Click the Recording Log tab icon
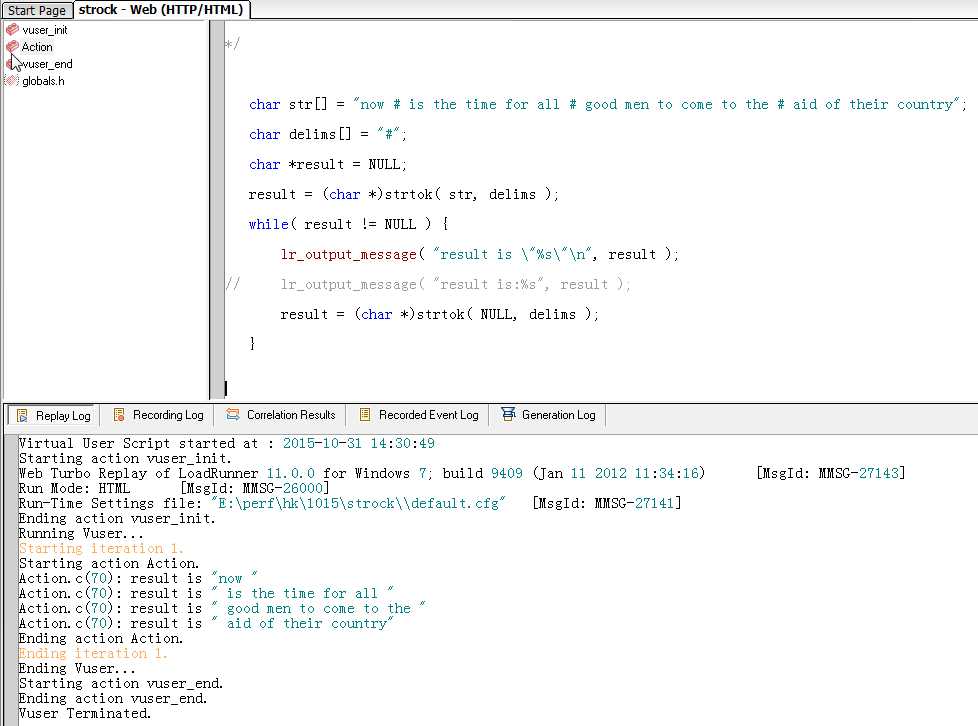This screenshot has height=726, width=978. coord(119,415)
